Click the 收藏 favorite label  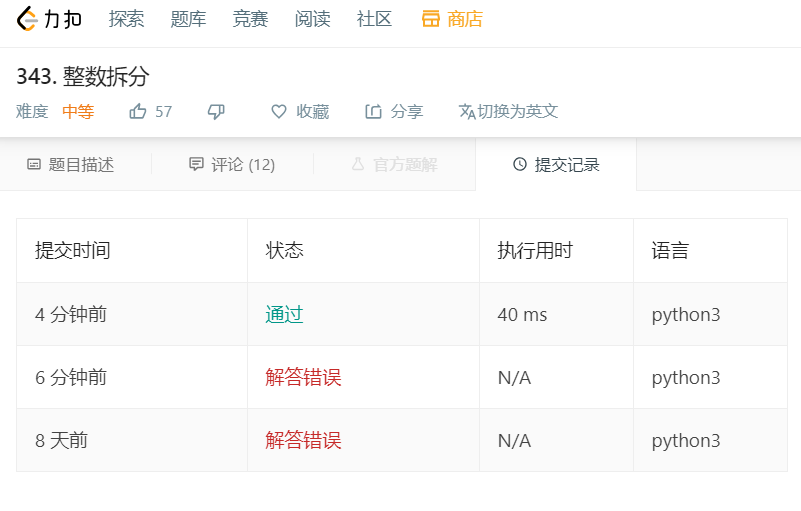point(313,111)
